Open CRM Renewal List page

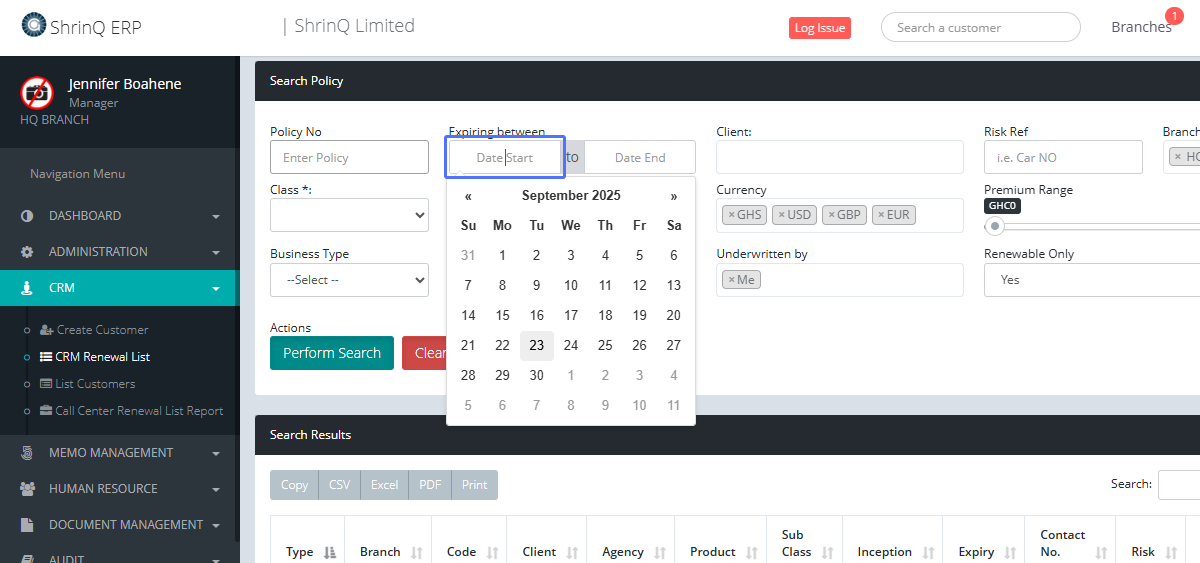102,357
